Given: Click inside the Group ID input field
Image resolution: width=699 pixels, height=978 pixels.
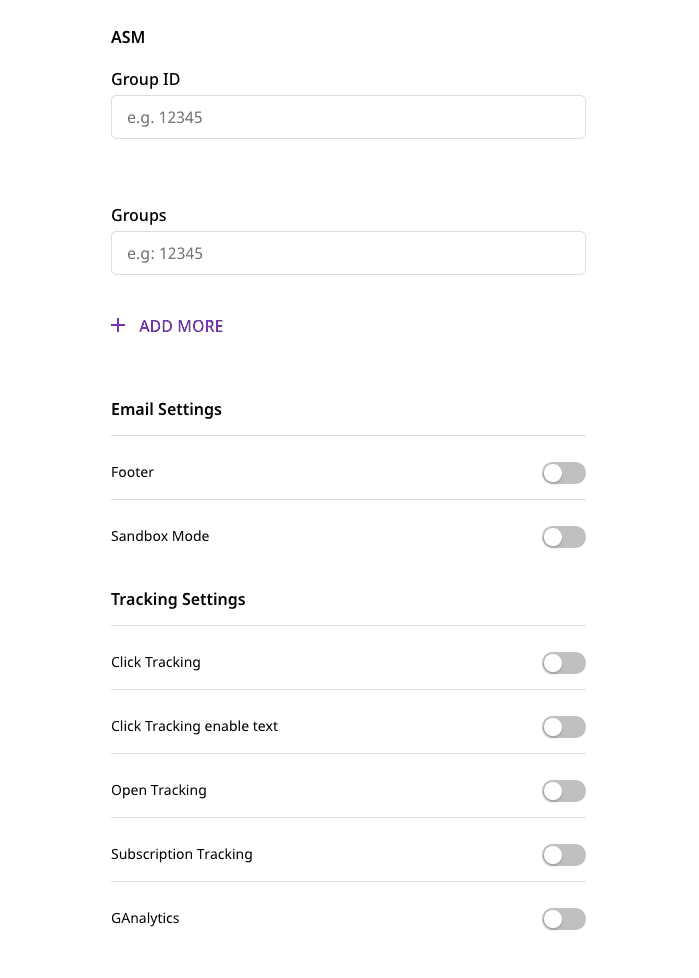Looking at the screenshot, I should tap(348, 116).
